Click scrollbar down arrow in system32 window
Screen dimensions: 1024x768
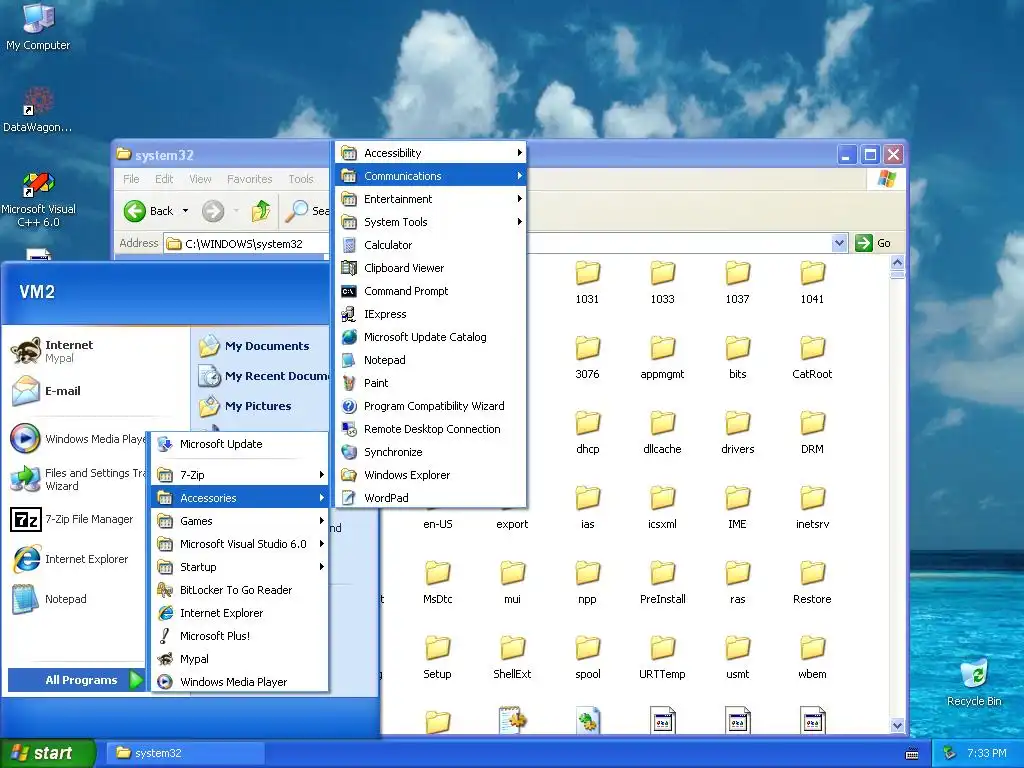[x=897, y=725]
